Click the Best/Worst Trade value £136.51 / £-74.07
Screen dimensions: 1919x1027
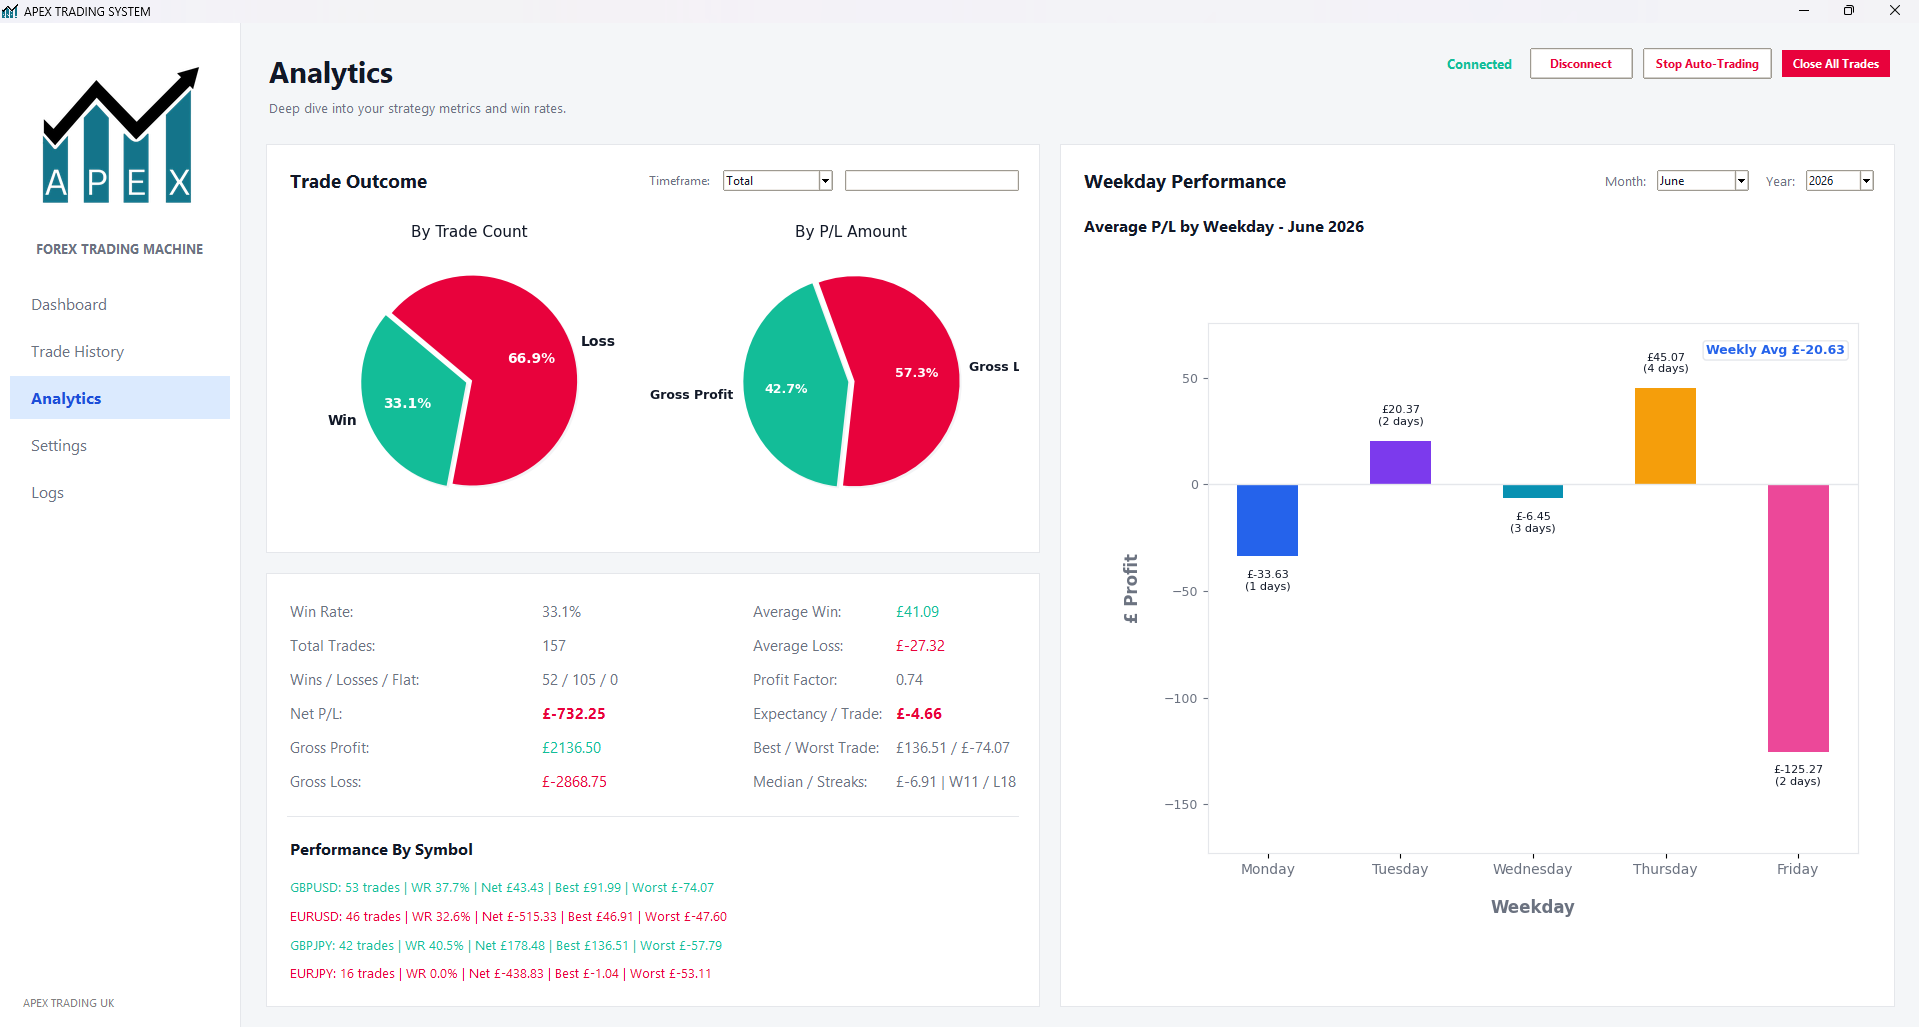point(953,747)
